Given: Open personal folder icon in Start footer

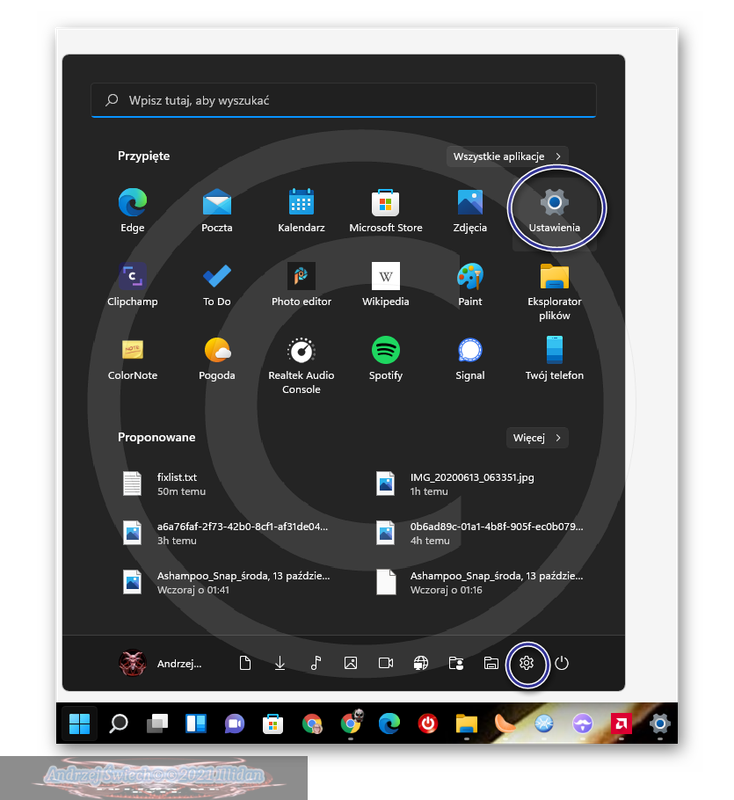Looking at the screenshot, I should tap(456, 663).
